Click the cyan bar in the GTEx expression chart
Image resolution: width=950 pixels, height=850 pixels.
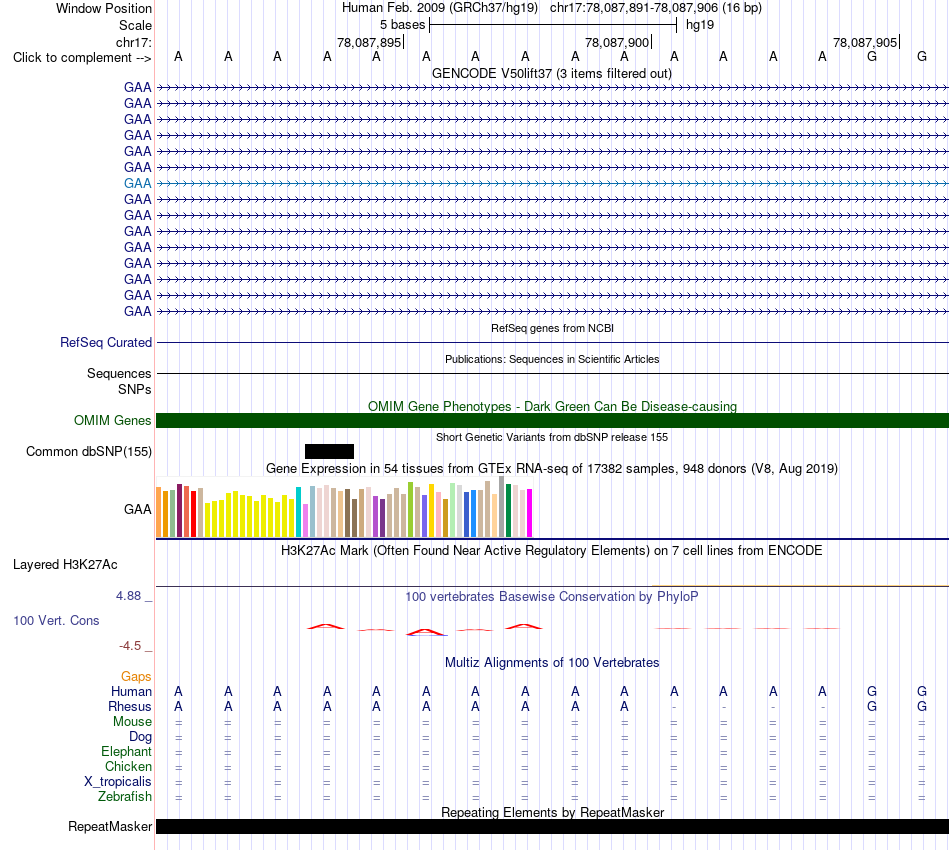click(x=298, y=512)
